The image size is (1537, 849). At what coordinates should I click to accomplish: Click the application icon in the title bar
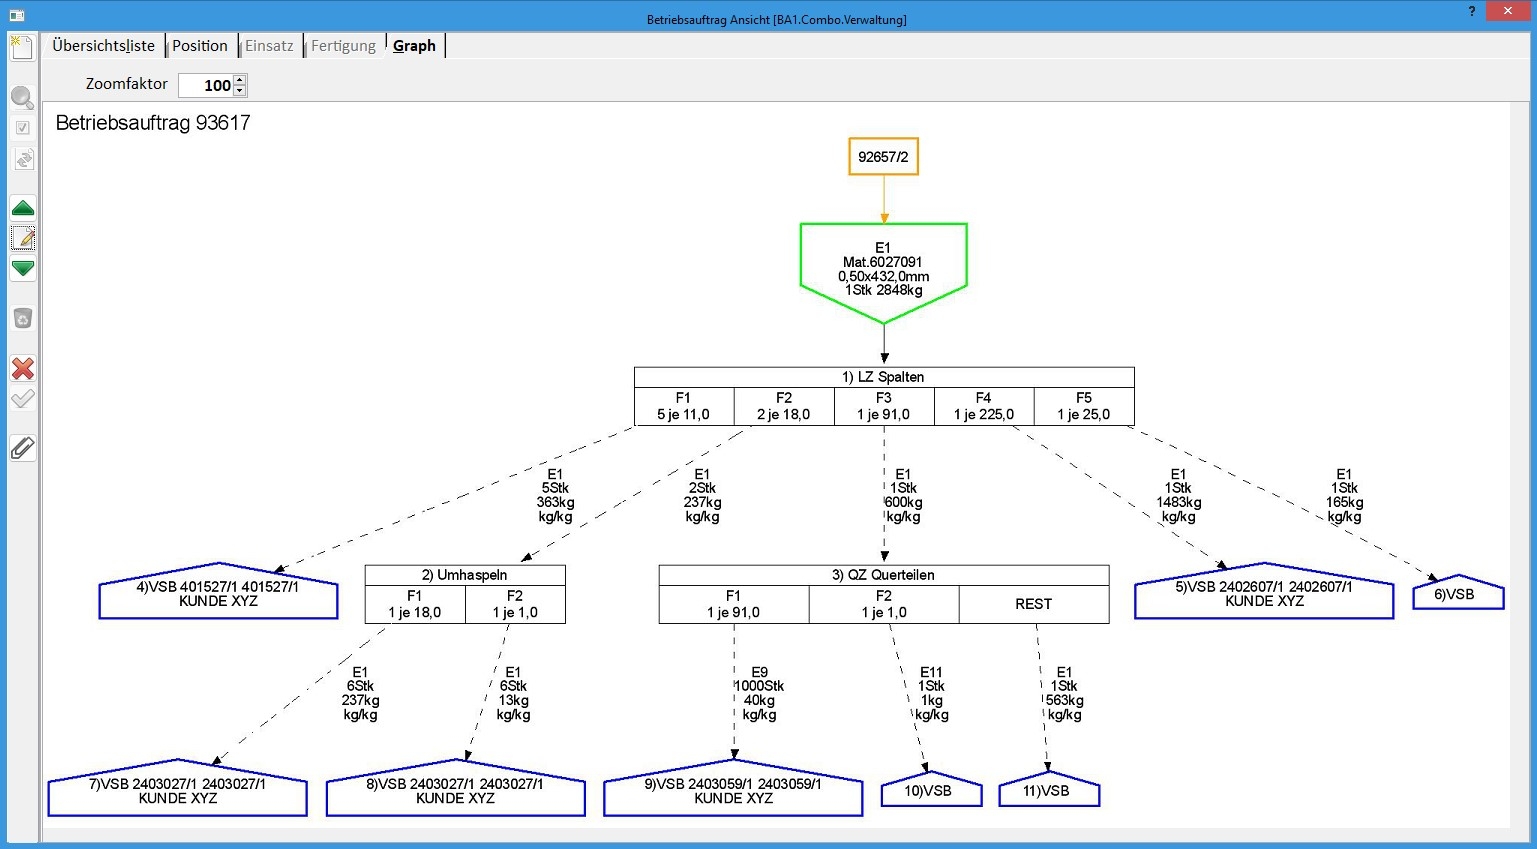click(x=17, y=15)
